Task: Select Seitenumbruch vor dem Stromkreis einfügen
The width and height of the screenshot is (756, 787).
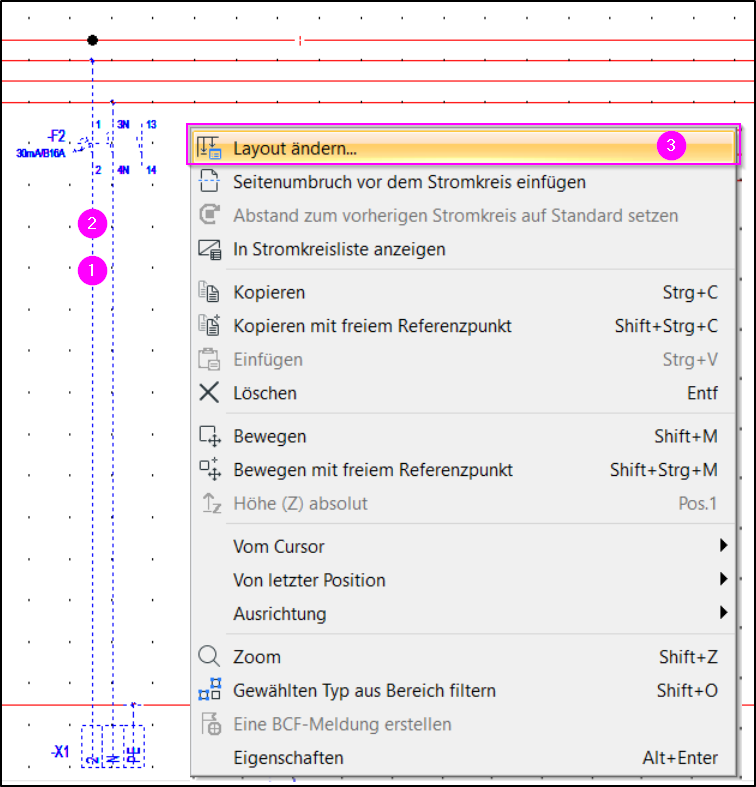Action: click(x=463, y=182)
